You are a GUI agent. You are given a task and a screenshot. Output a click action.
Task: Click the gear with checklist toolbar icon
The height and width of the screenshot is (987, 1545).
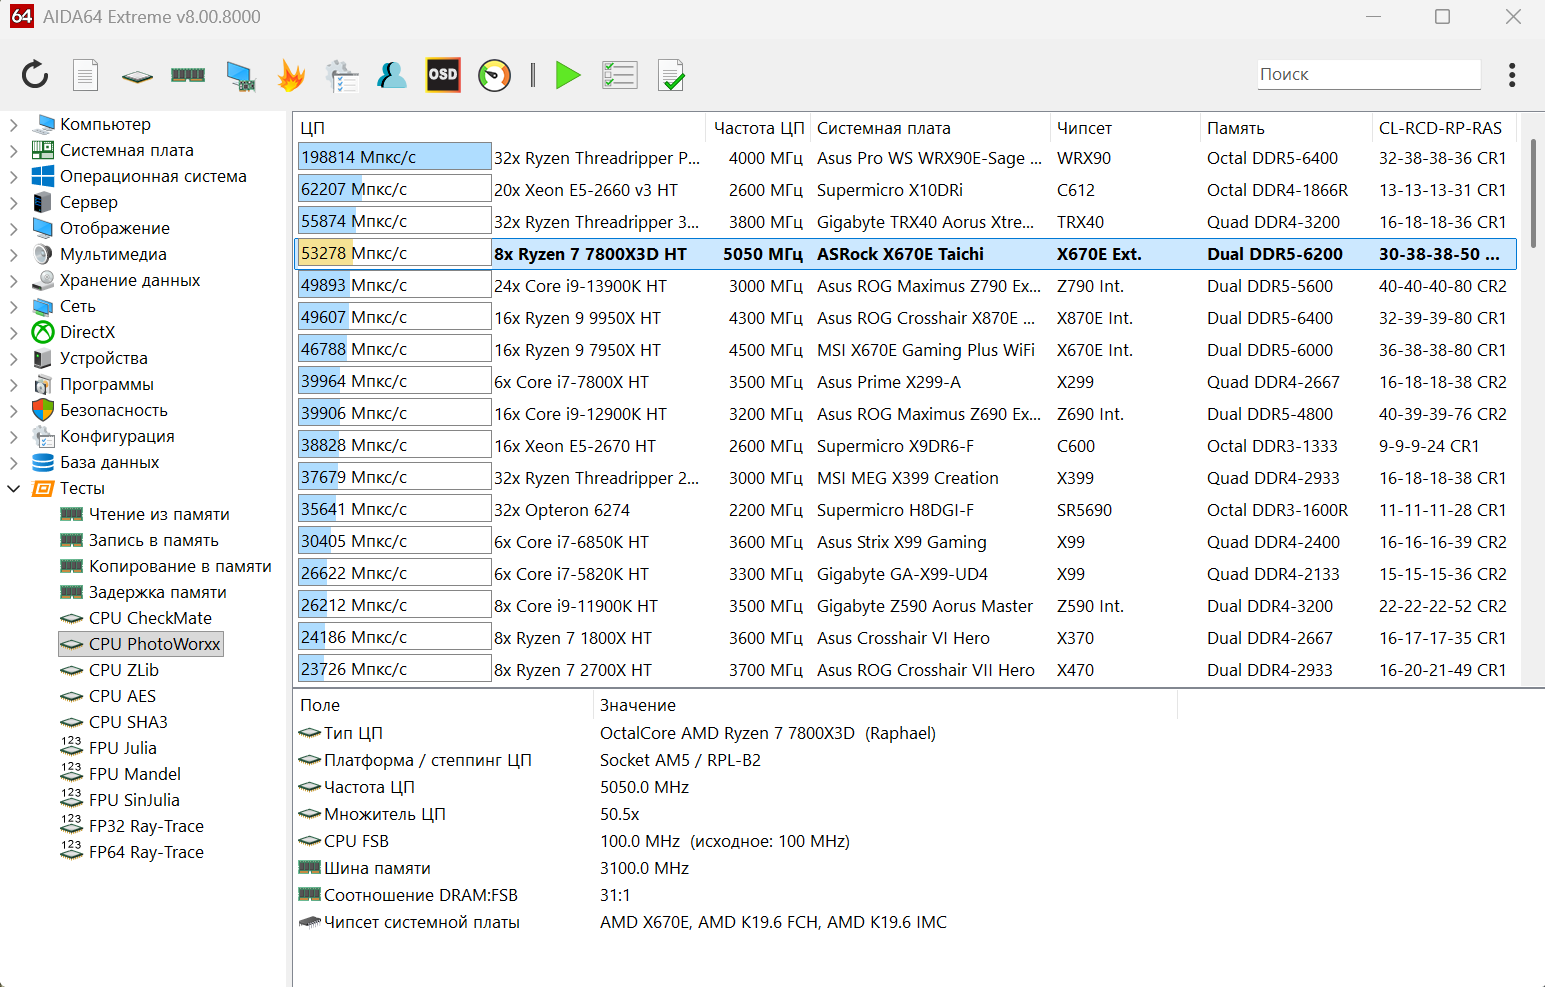(342, 76)
